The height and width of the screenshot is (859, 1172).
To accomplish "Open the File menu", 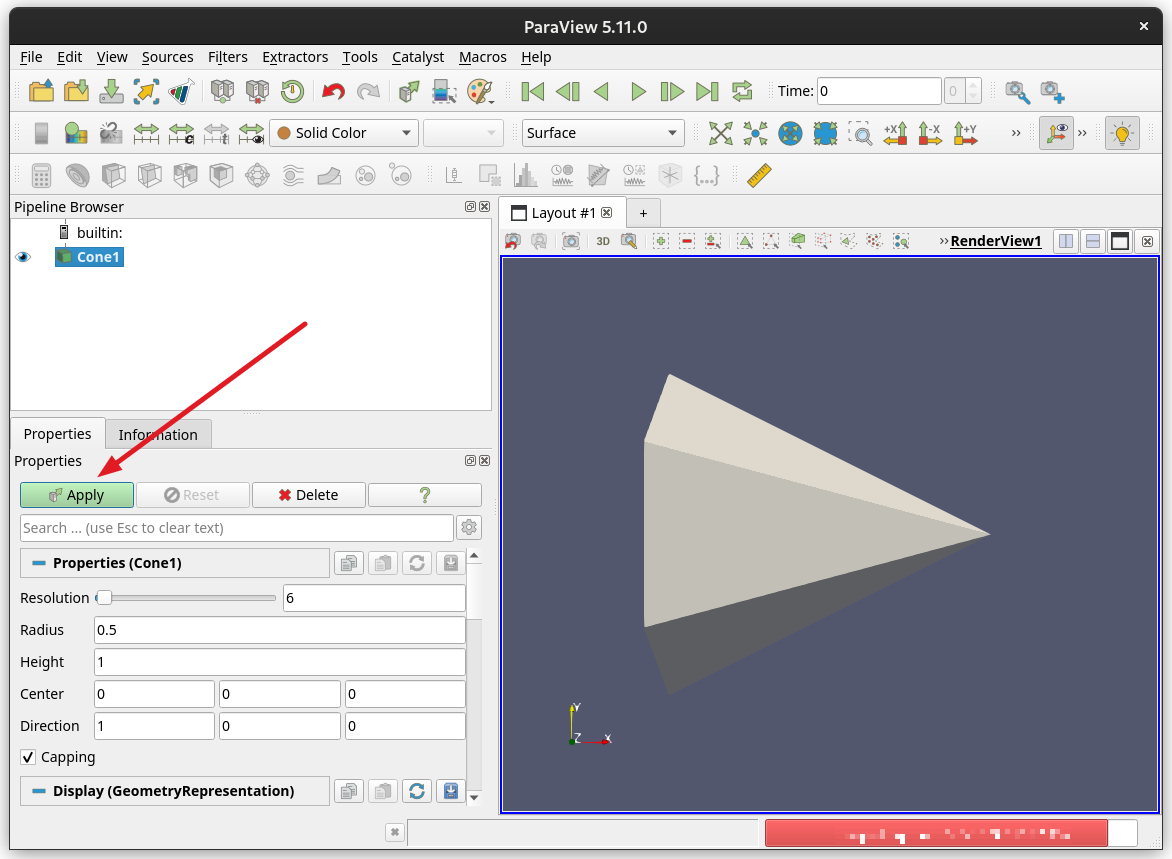I will (x=31, y=57).
